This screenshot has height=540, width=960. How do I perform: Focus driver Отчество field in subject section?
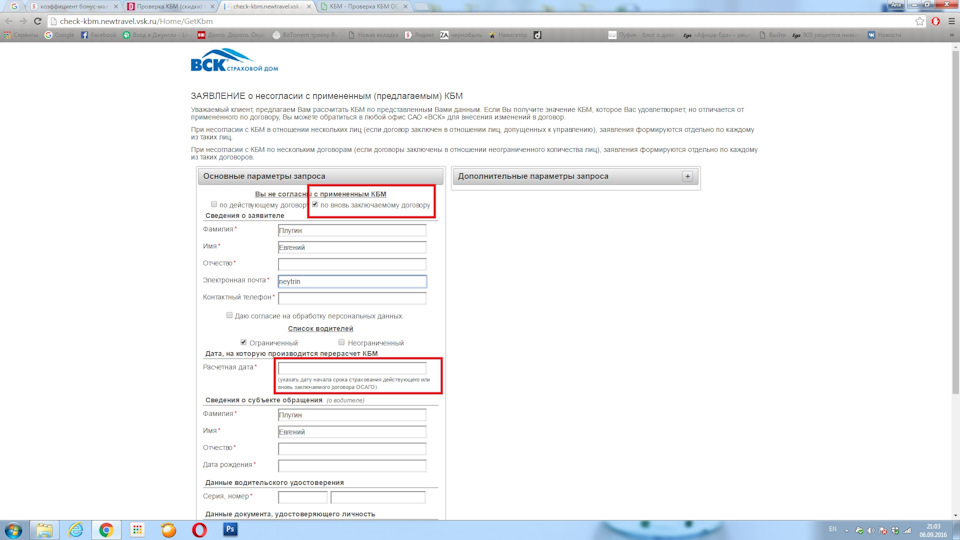coord(352,449)
